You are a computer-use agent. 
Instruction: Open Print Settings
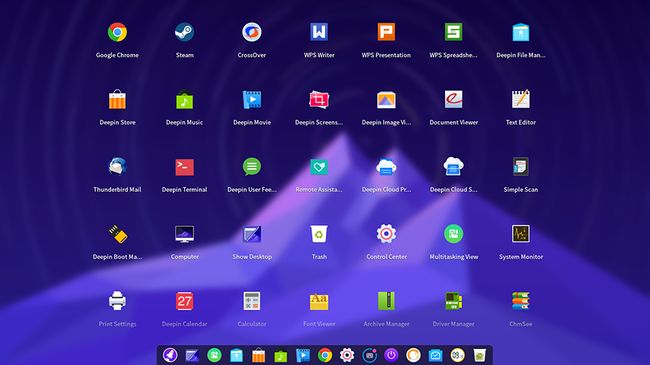tap(117, 301)
